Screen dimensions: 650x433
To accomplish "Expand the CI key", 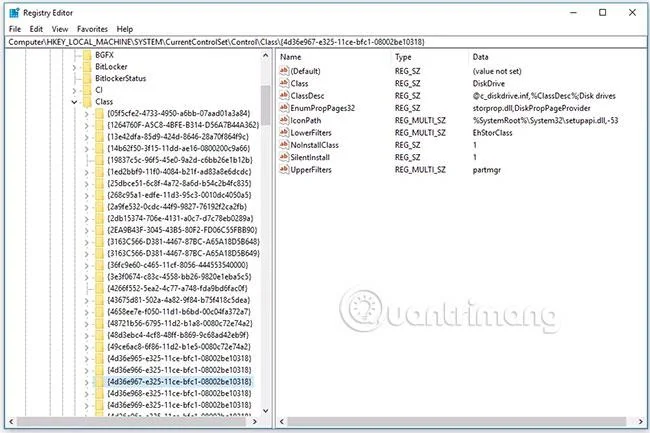I will pyautogui.click(x=74, y=90).
